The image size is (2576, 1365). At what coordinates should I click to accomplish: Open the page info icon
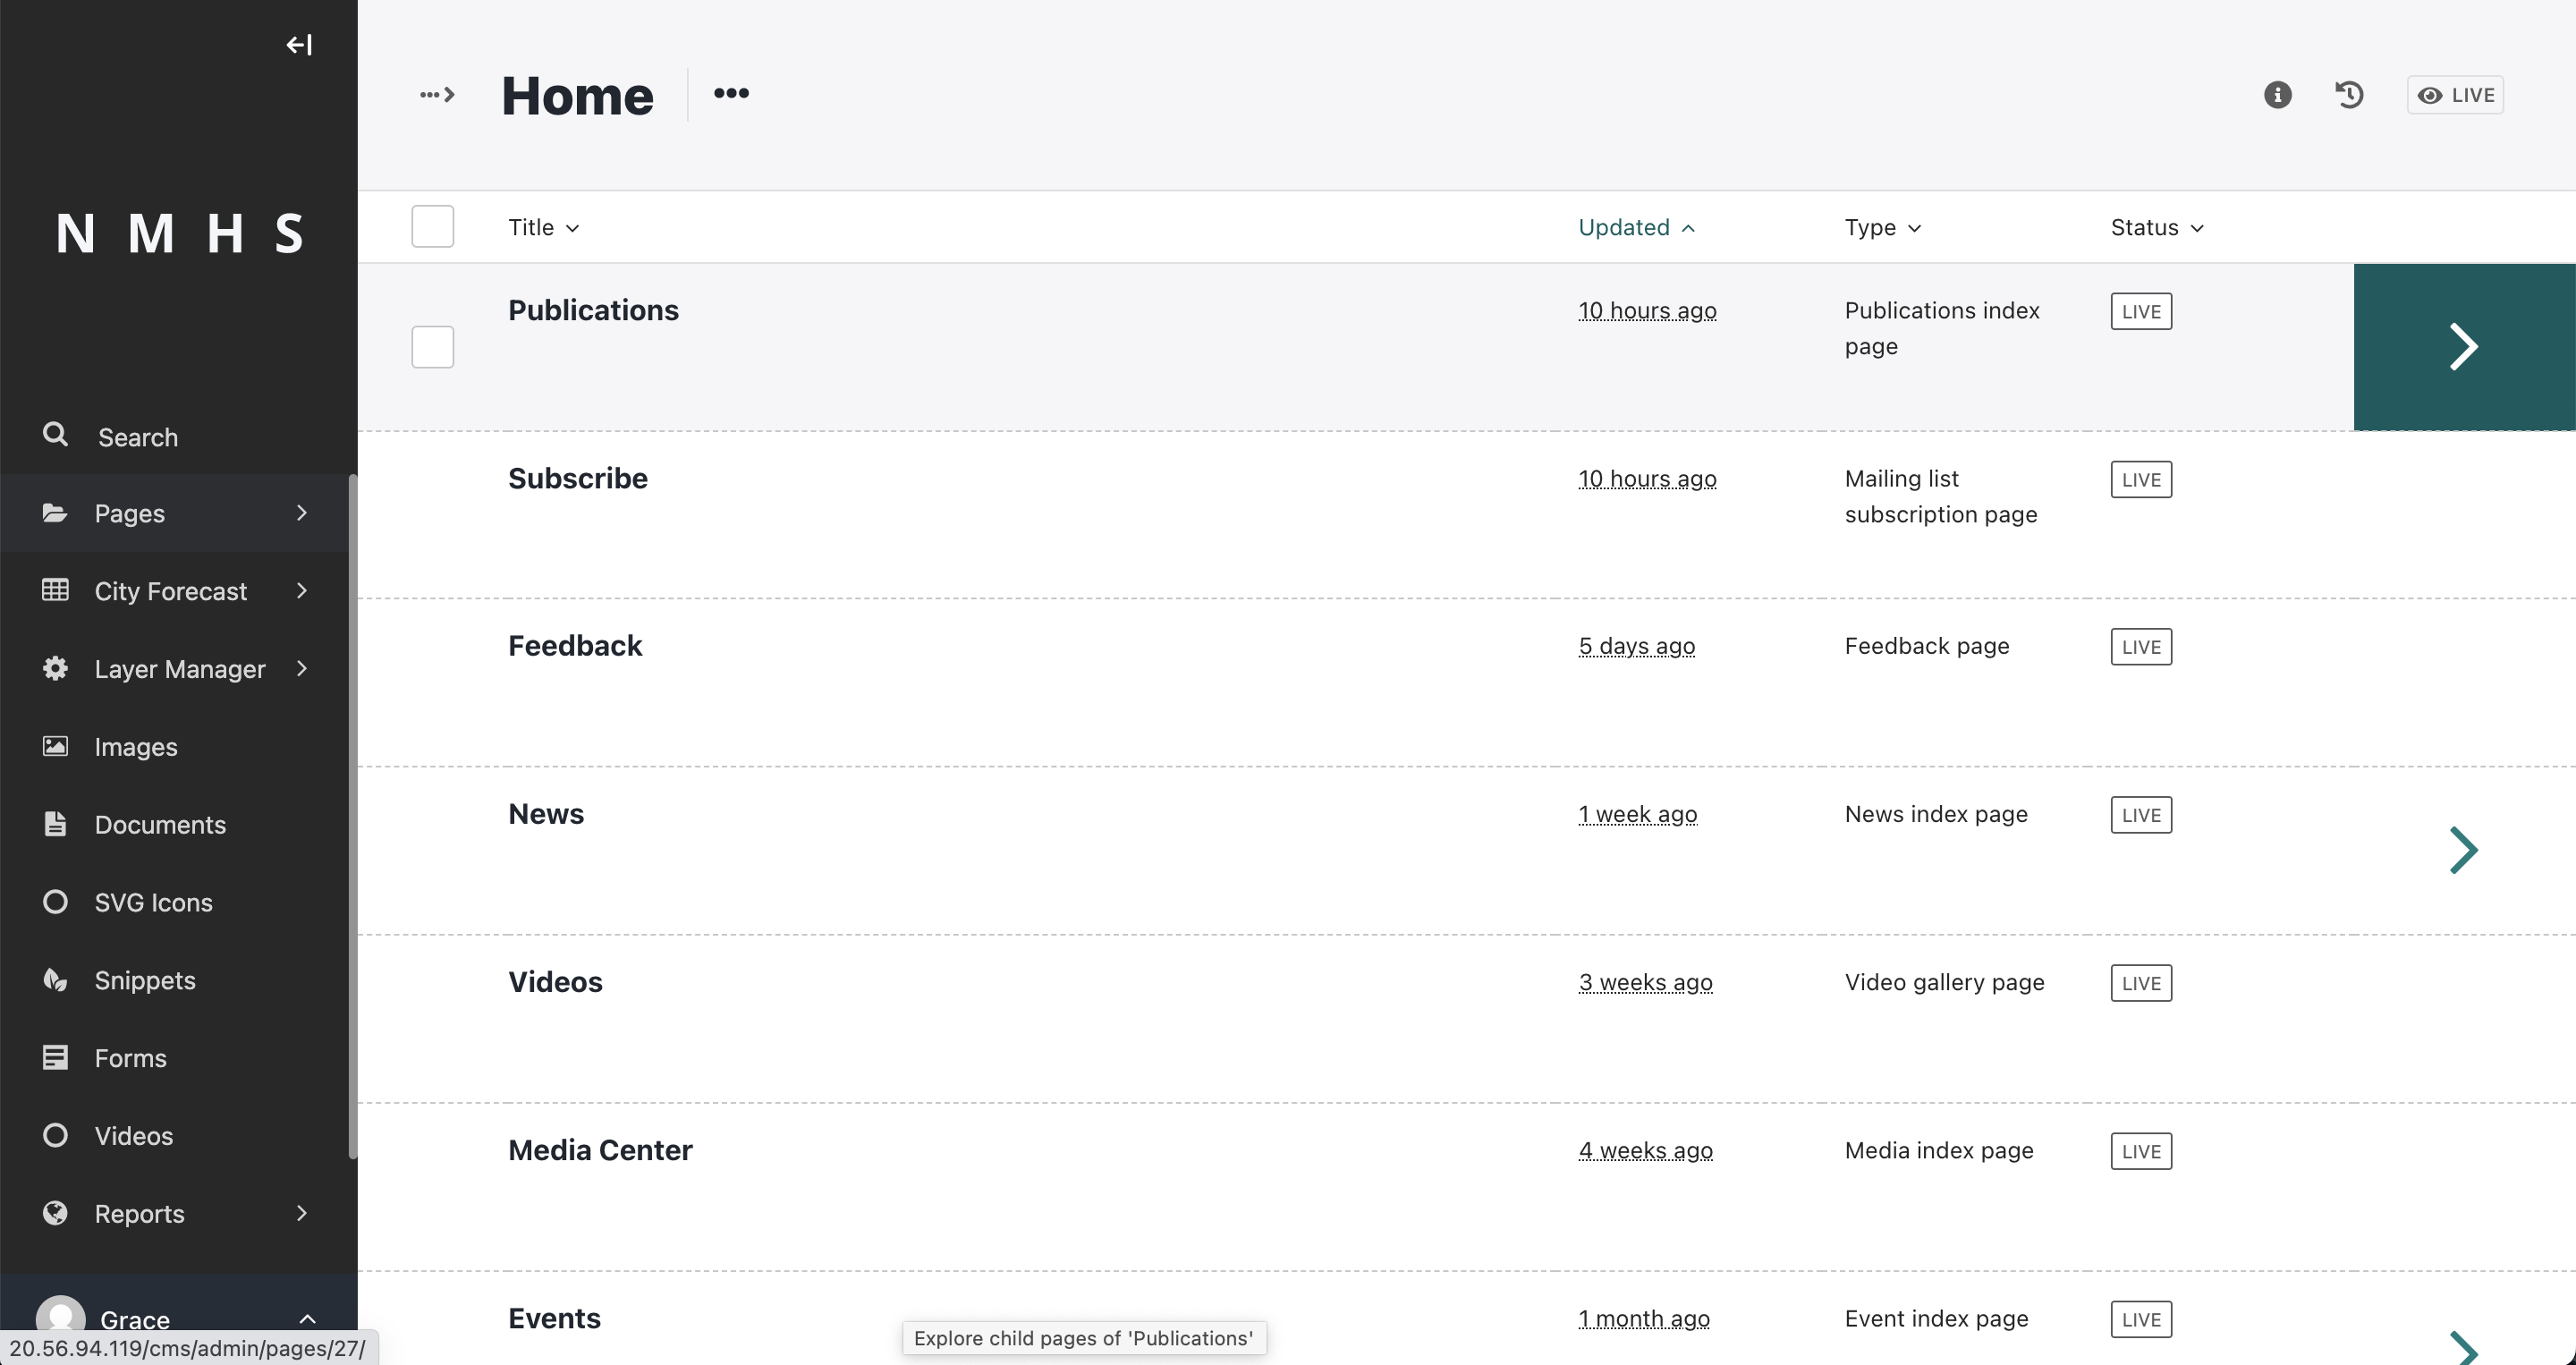[x=2277, y=95]
